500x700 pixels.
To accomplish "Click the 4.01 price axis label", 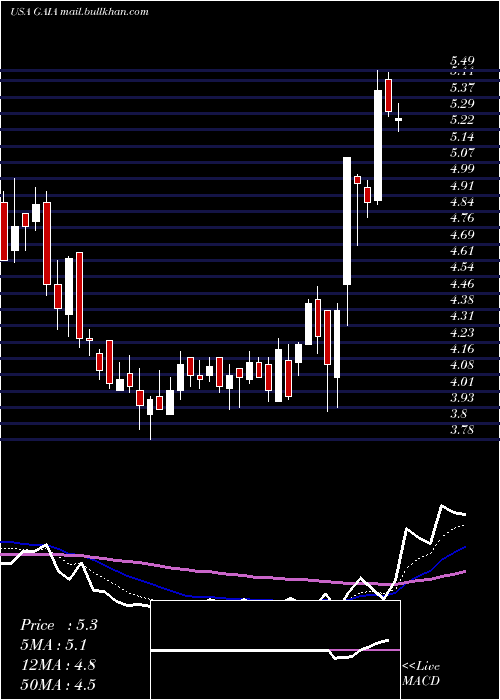I will pos(462,382).
